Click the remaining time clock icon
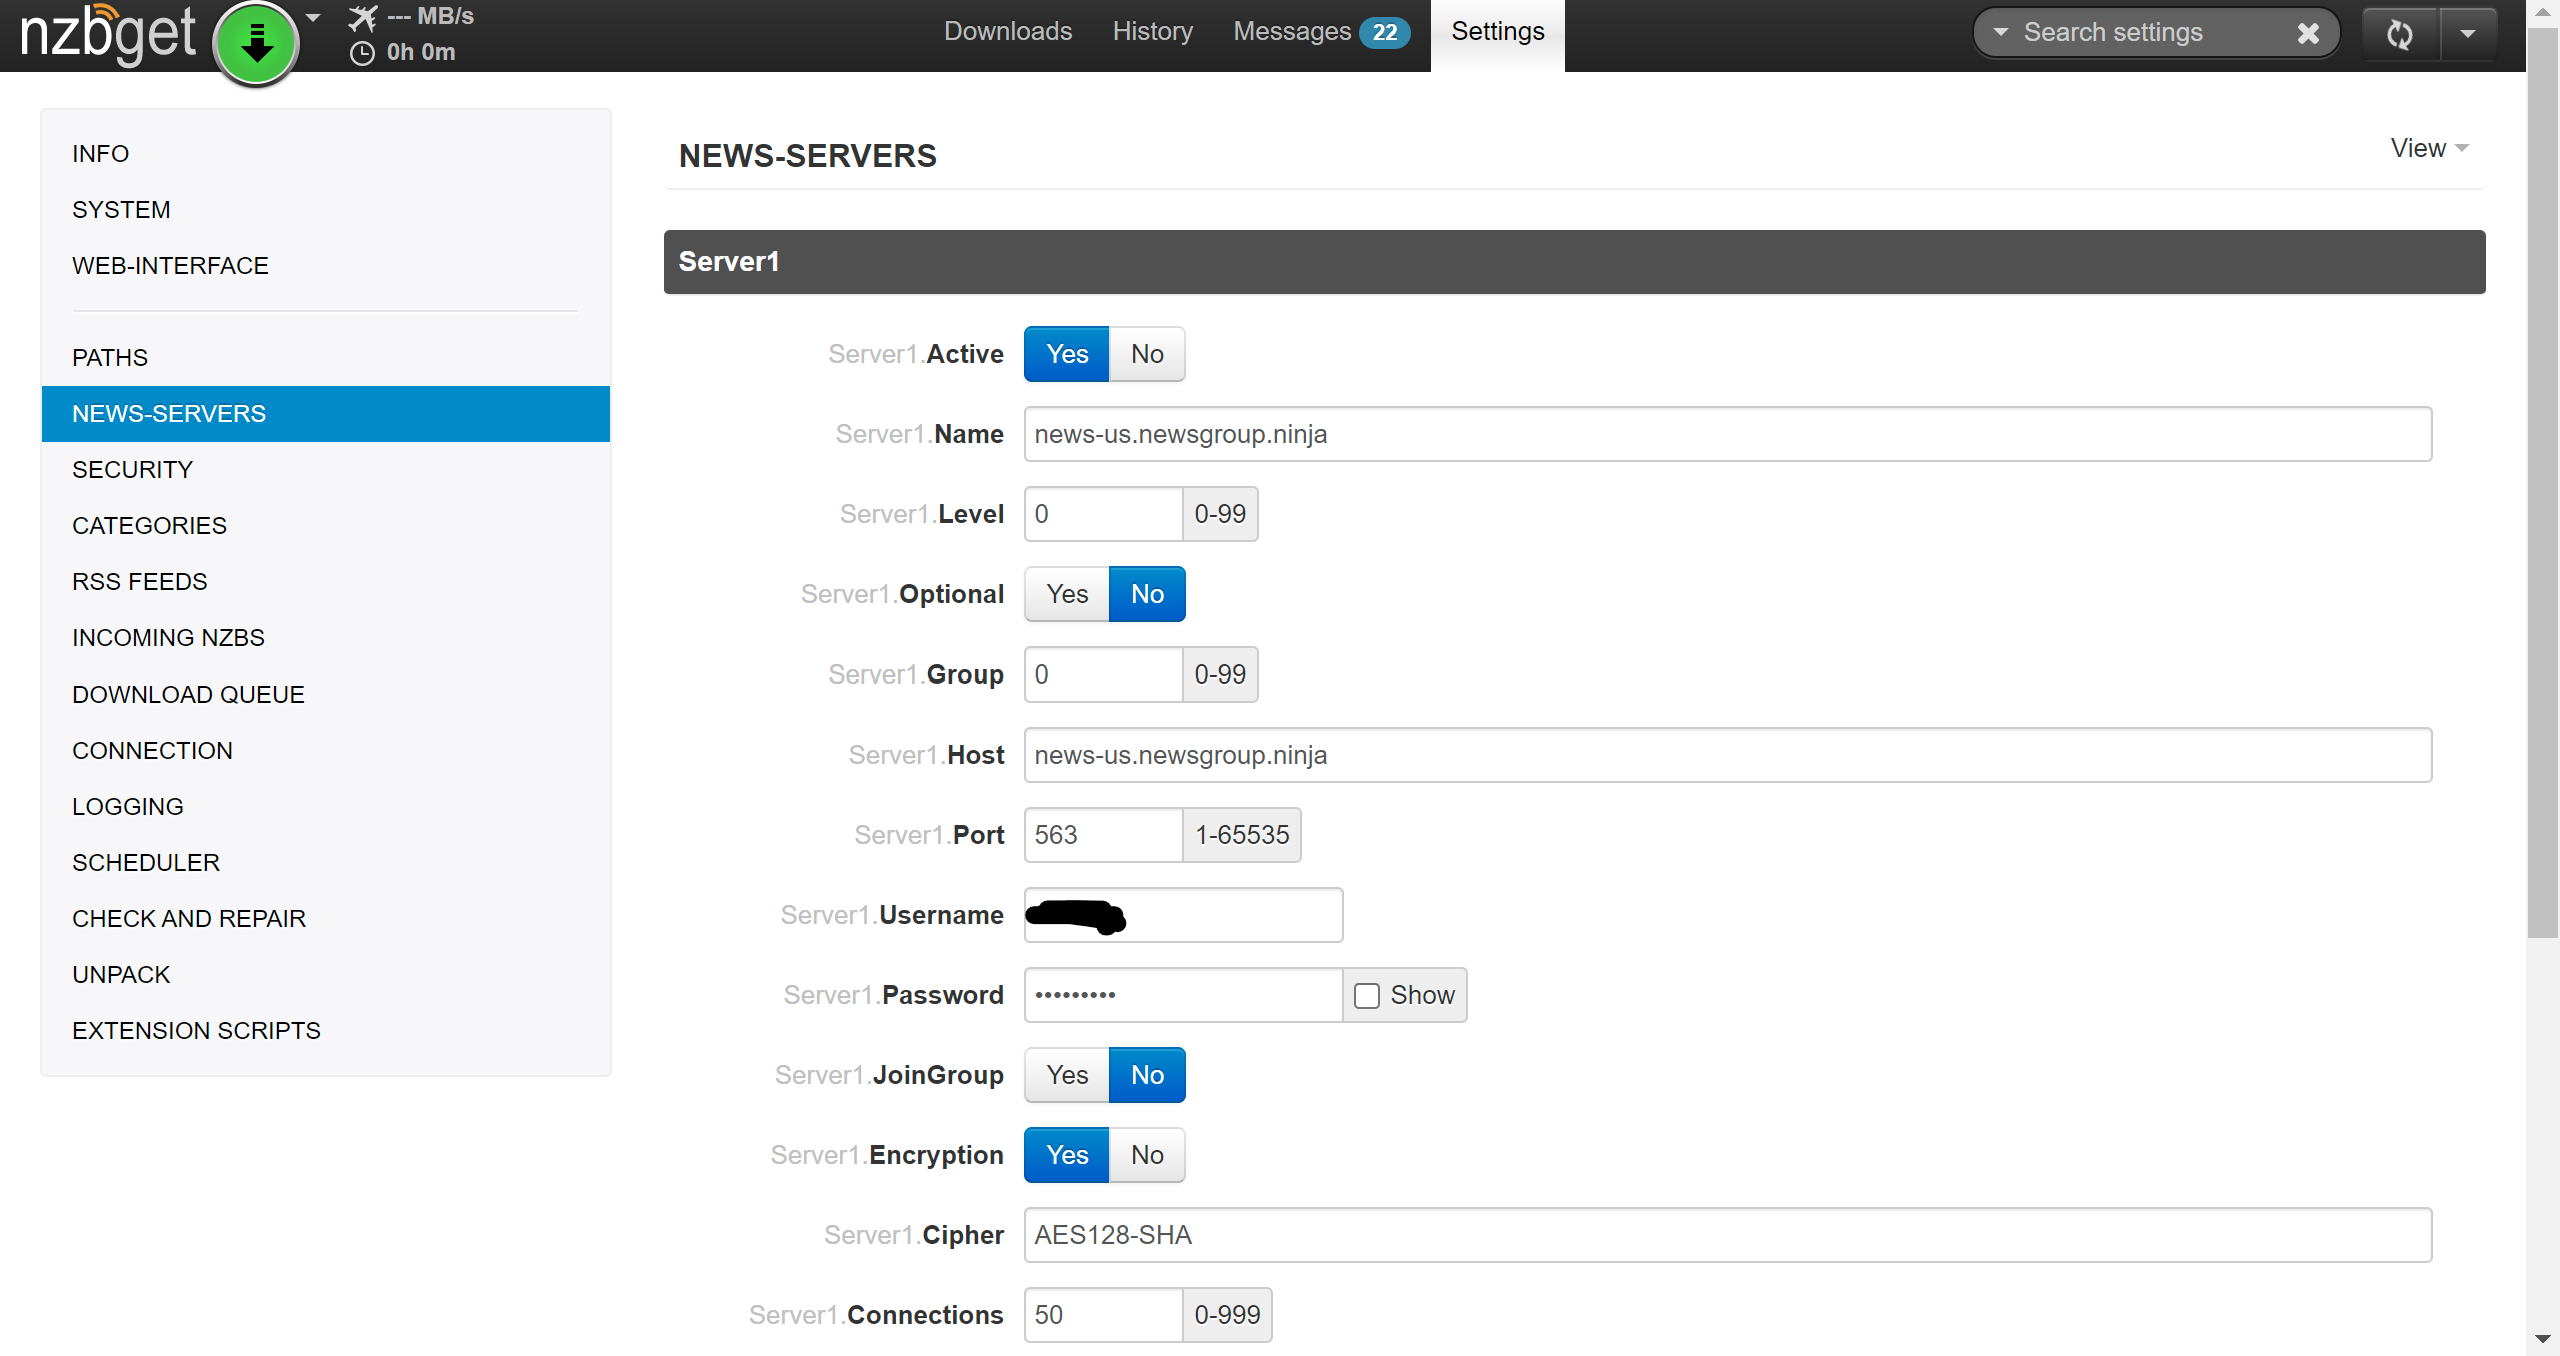This screenshot has width=2560, height=1356. [x=362, y=53]
